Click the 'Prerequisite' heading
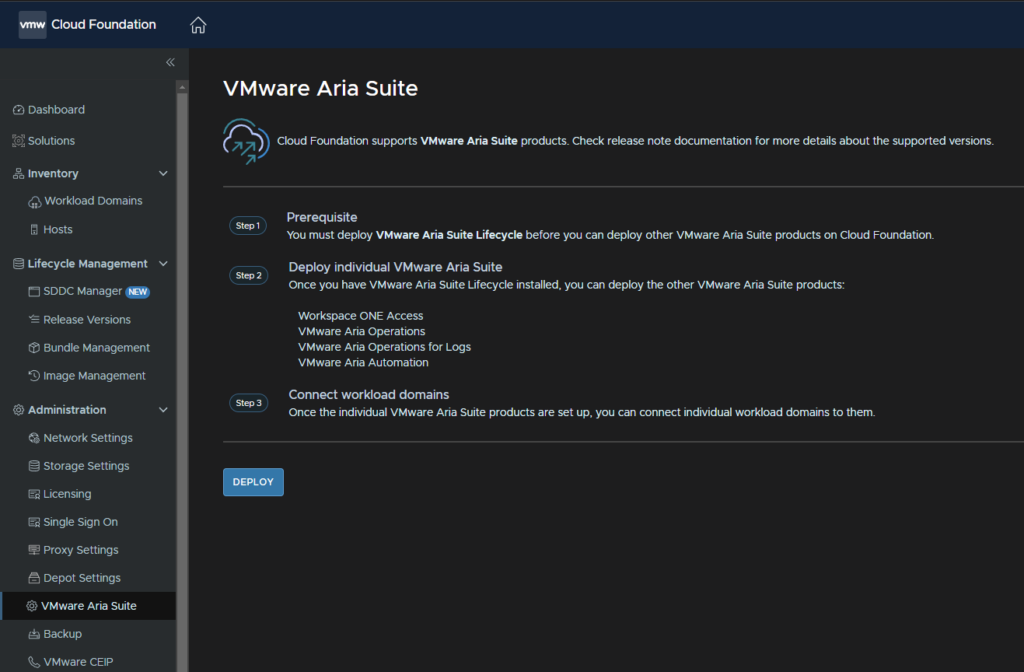This screenshot has height=672, width=1024. tap(322, 217)
